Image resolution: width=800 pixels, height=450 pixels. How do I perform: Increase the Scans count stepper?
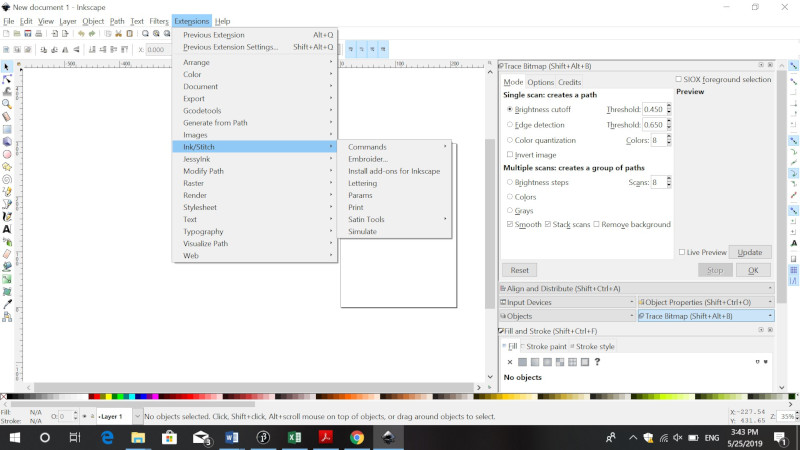tap(669, 180)
